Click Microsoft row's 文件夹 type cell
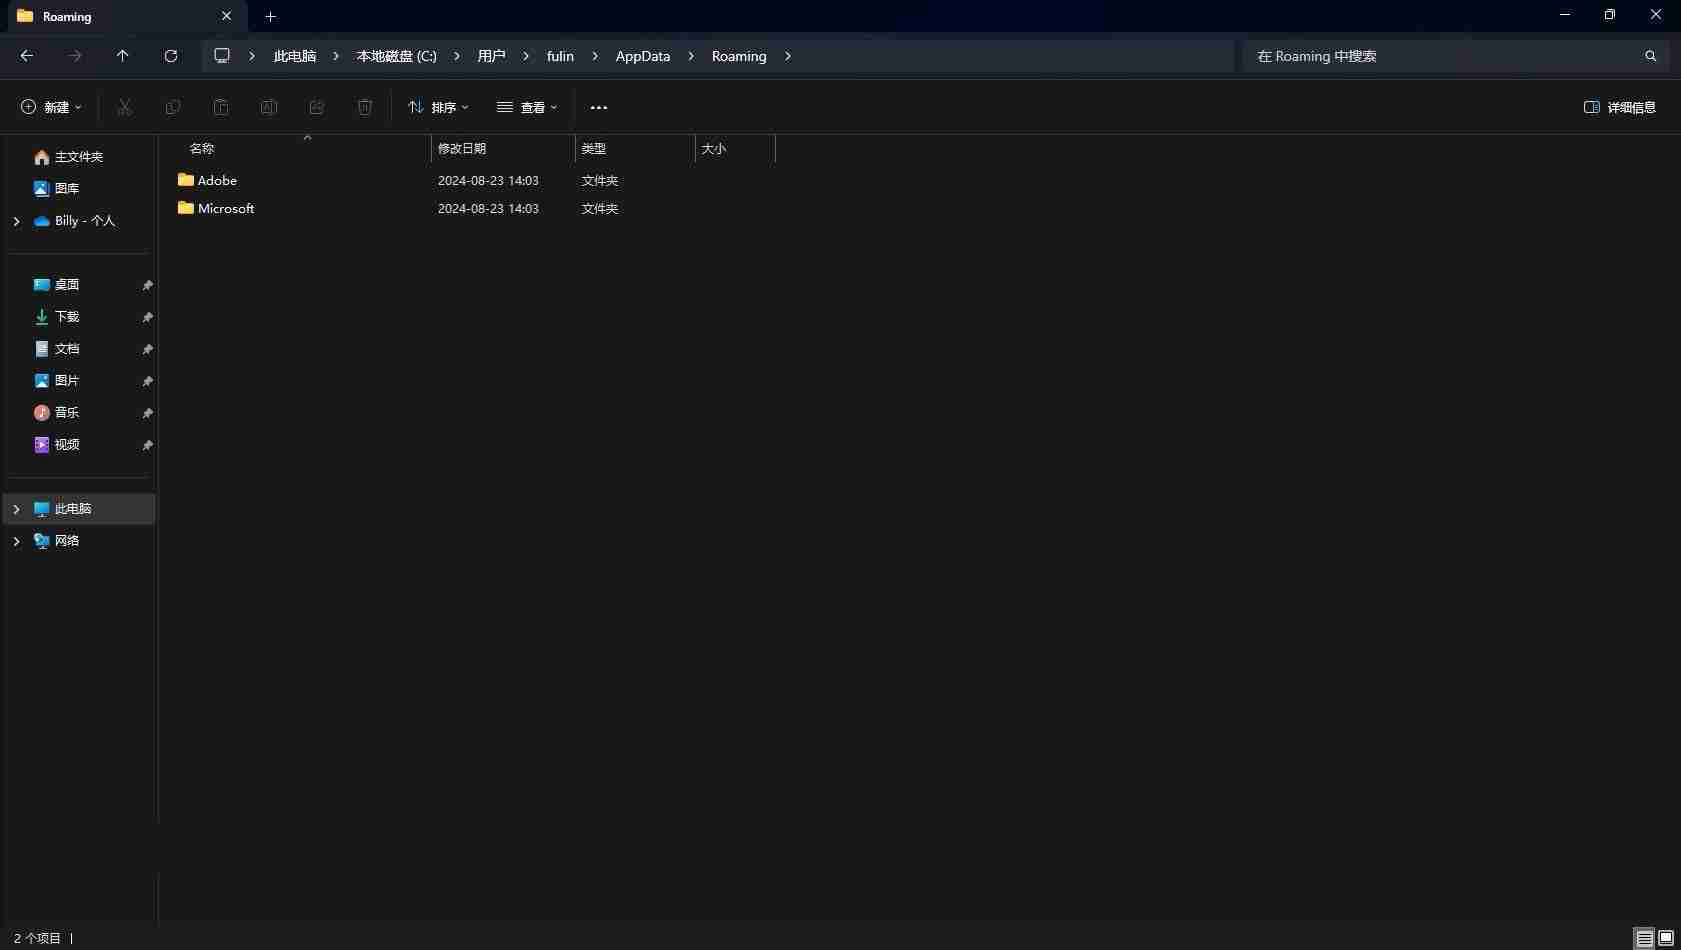The height and width of the screenshot is (950, 1681). 600,208
